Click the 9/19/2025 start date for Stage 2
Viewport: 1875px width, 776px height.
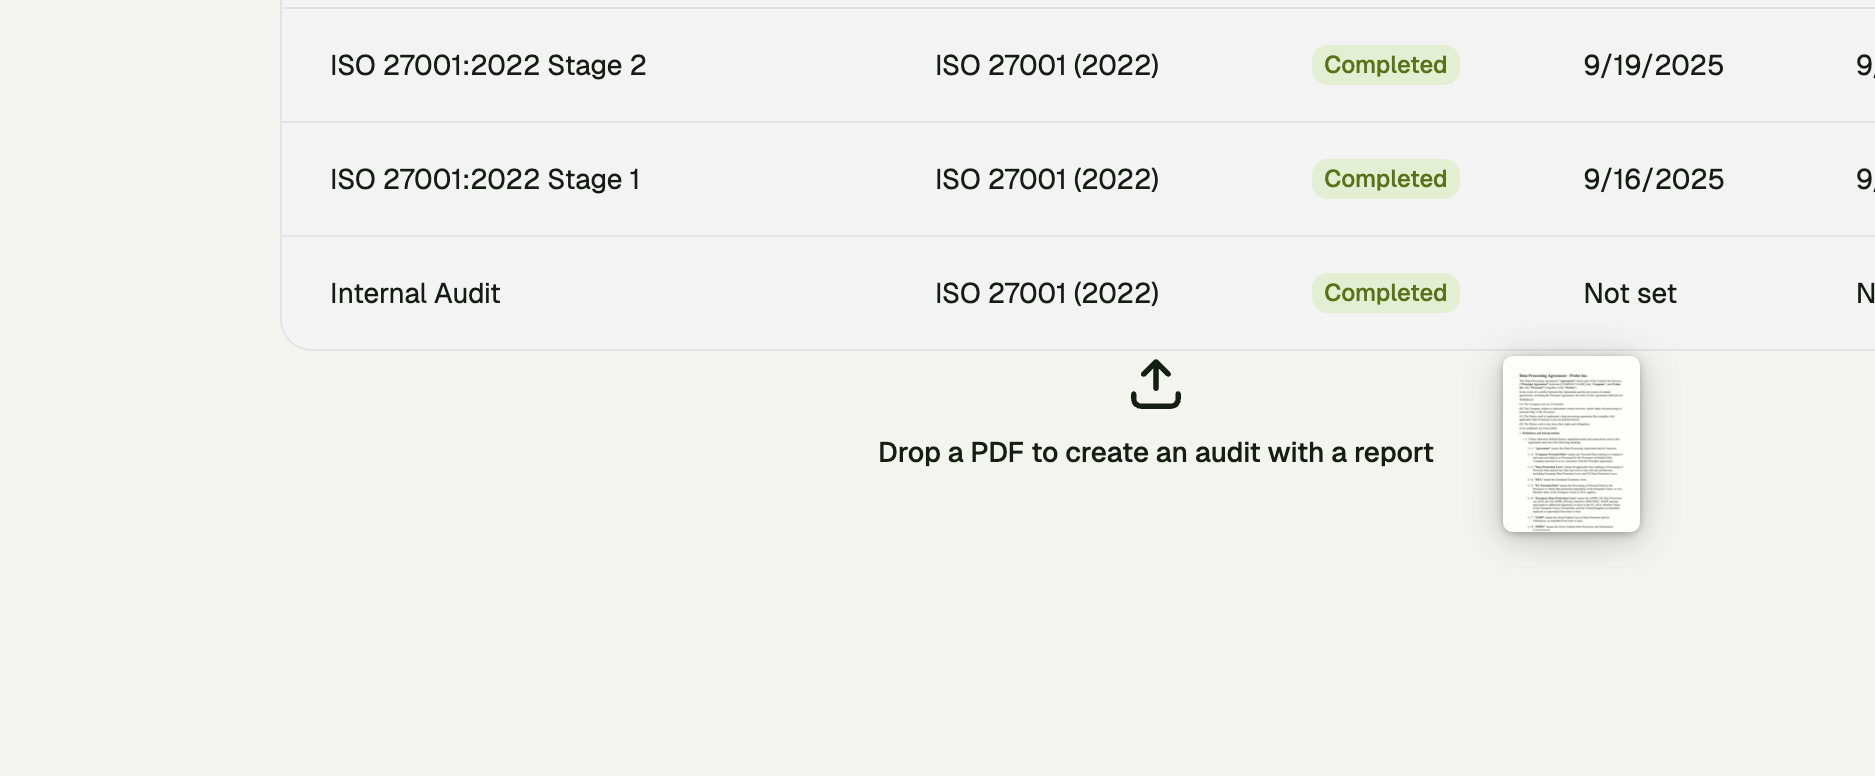1653,65
